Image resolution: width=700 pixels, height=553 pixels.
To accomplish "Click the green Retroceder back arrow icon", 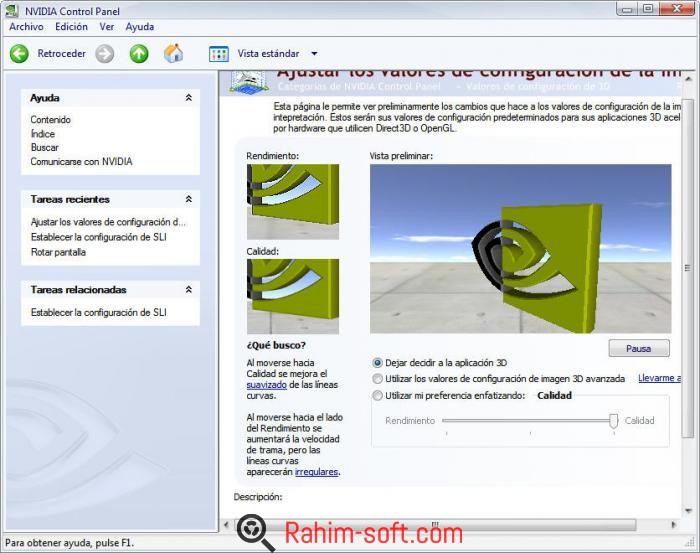I will pos(19,54).
